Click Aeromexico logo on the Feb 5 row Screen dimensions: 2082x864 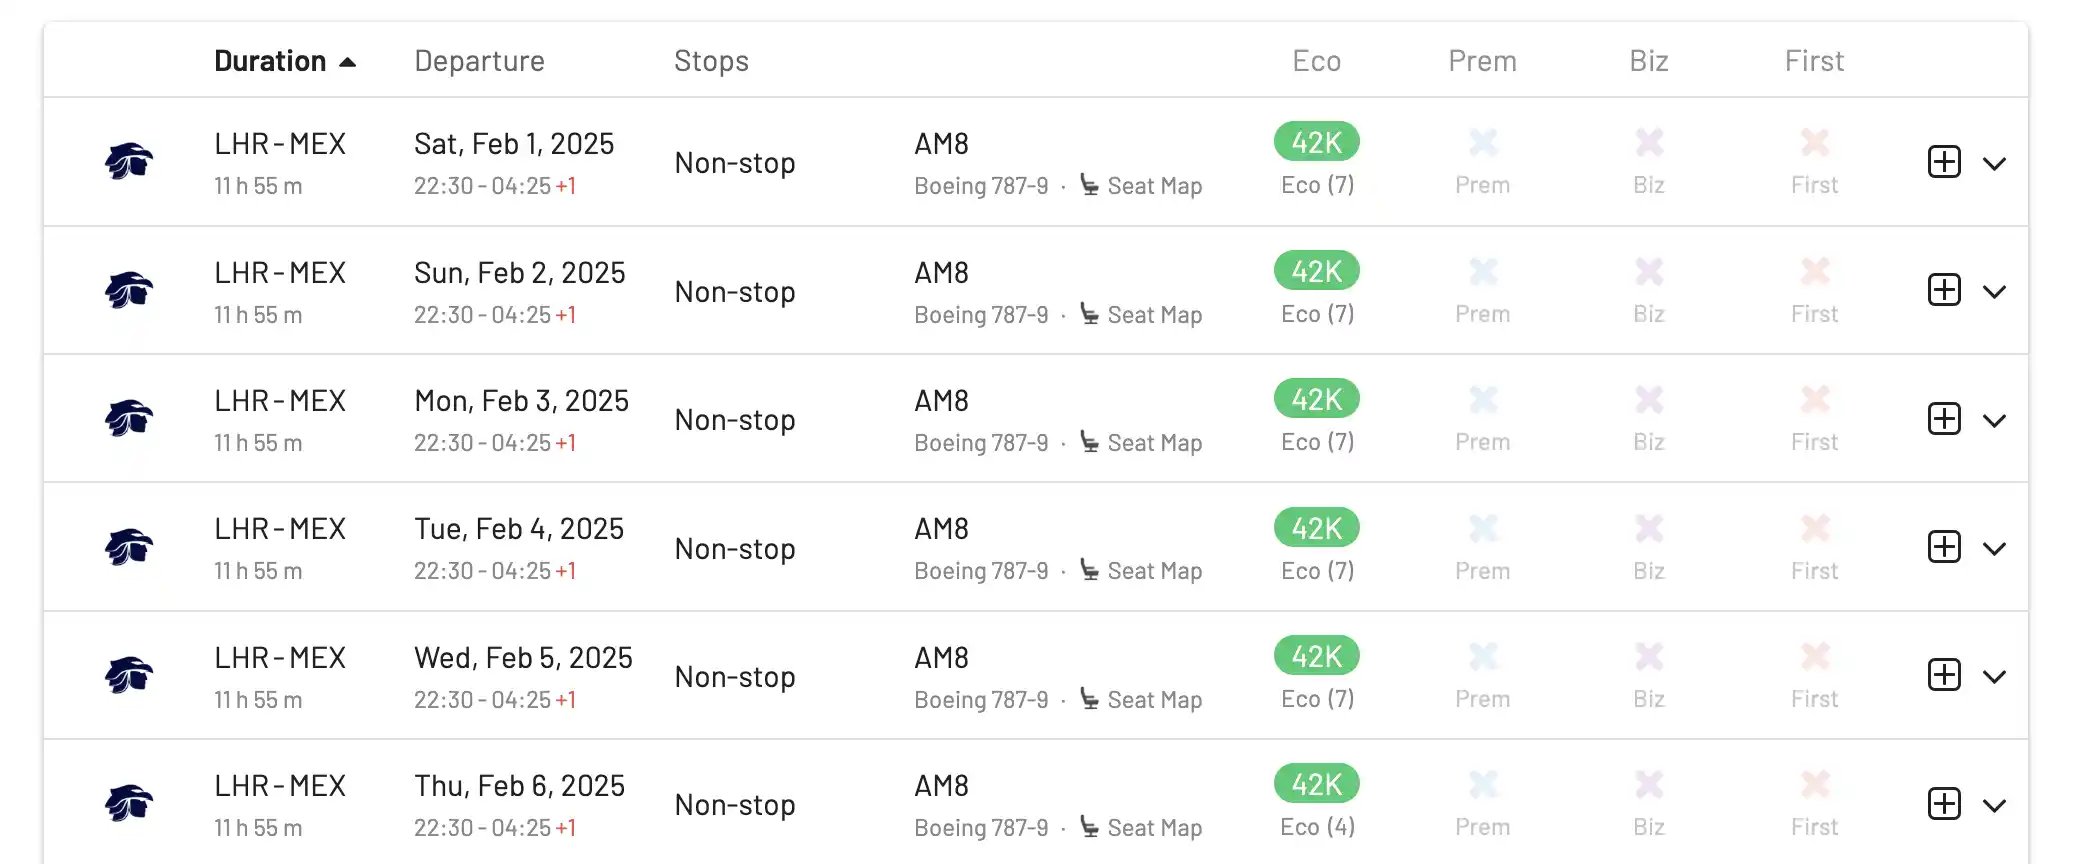[129, 675]
